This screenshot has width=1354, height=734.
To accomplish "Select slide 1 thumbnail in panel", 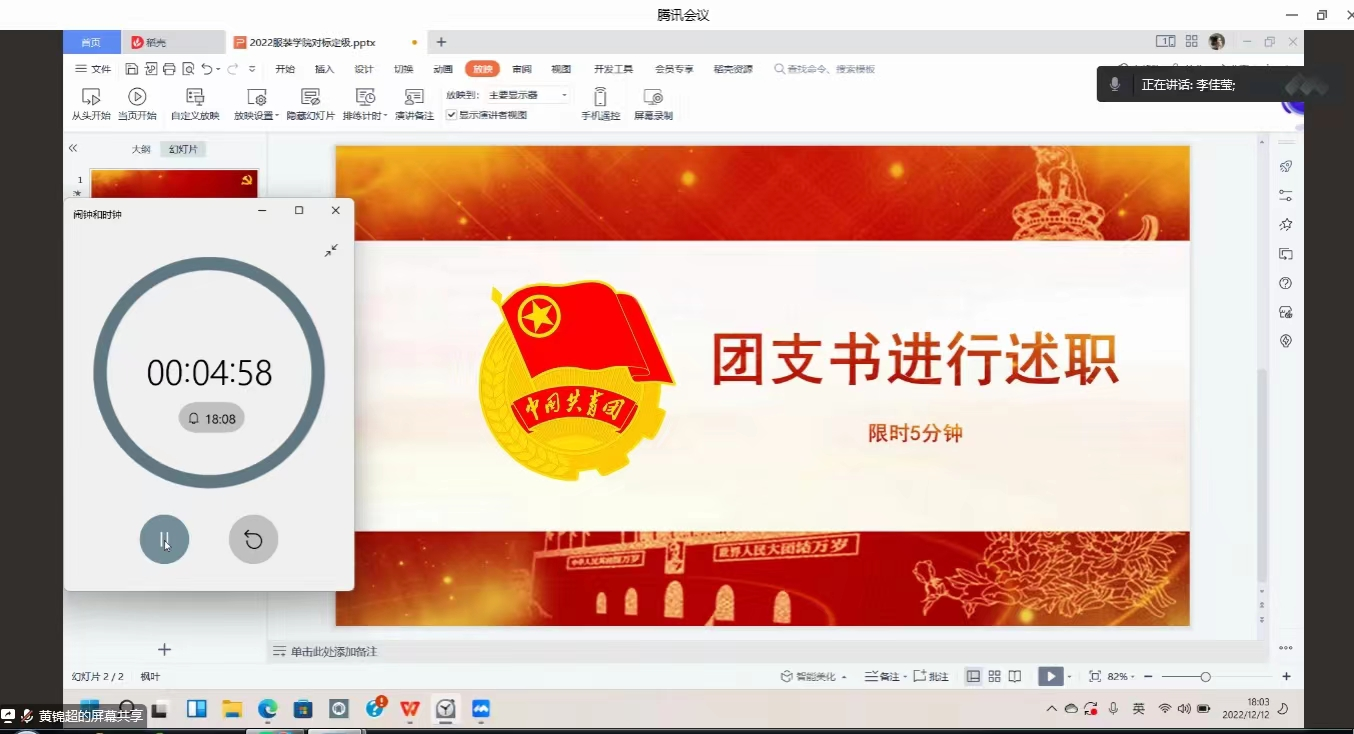I will coord(174,183).
